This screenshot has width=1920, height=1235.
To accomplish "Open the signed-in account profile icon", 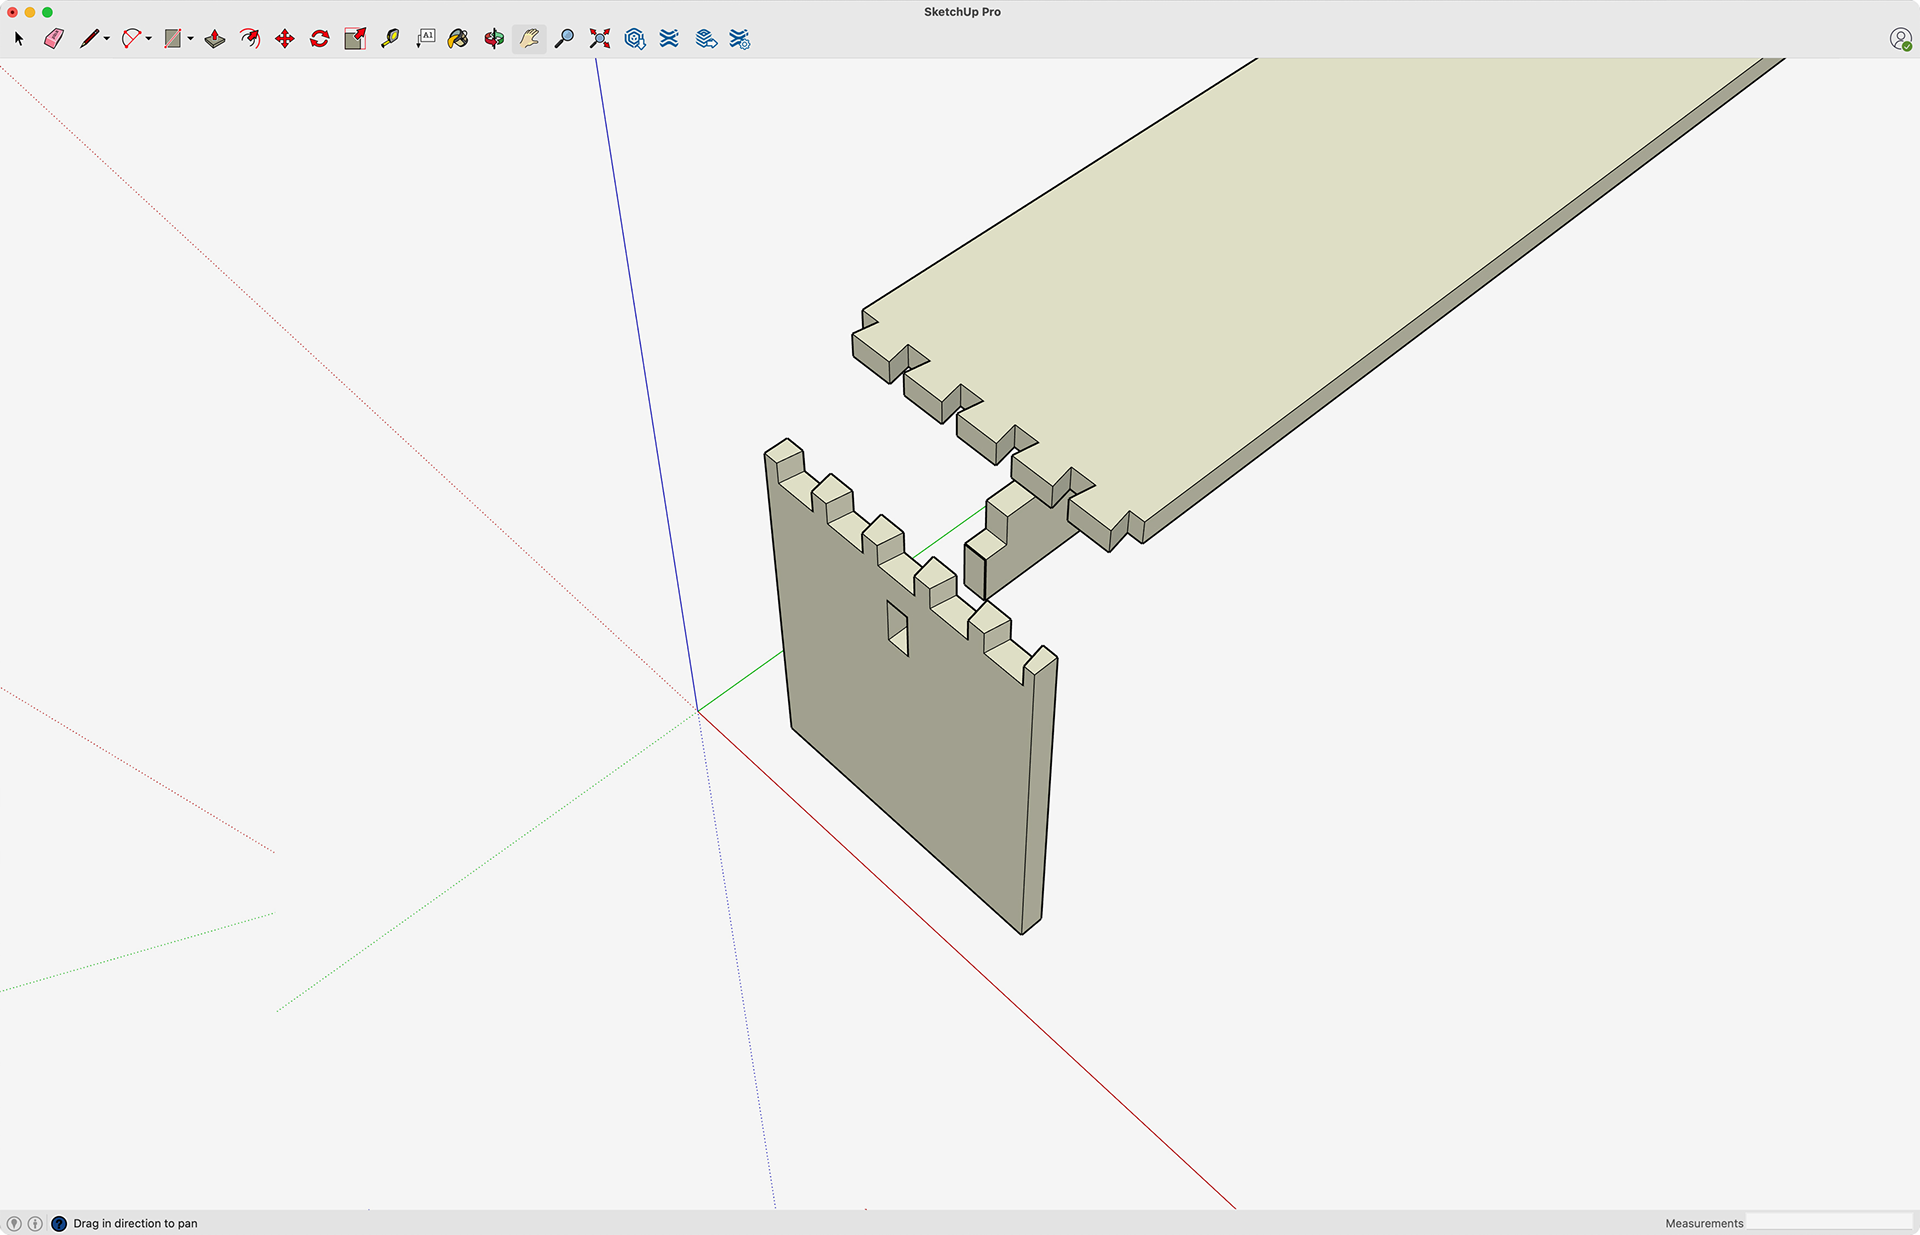I will (x=1900, y=39).
